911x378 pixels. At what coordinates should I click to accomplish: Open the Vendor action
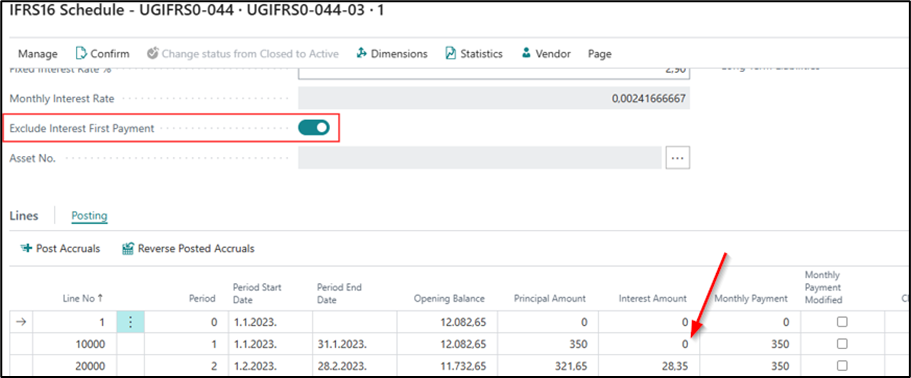pyautogui.click(x=553, y=54)
